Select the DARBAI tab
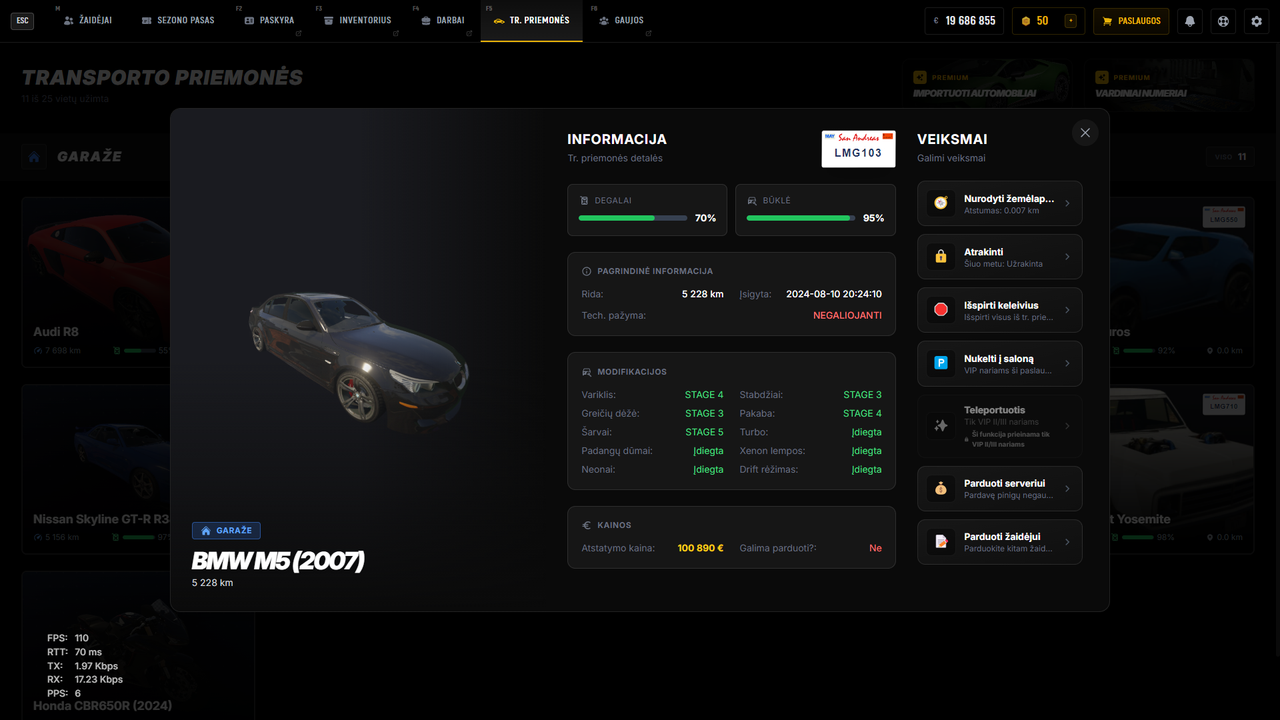Image resolution: width=1280 pixels, height=720 pixels. (443, 20)
